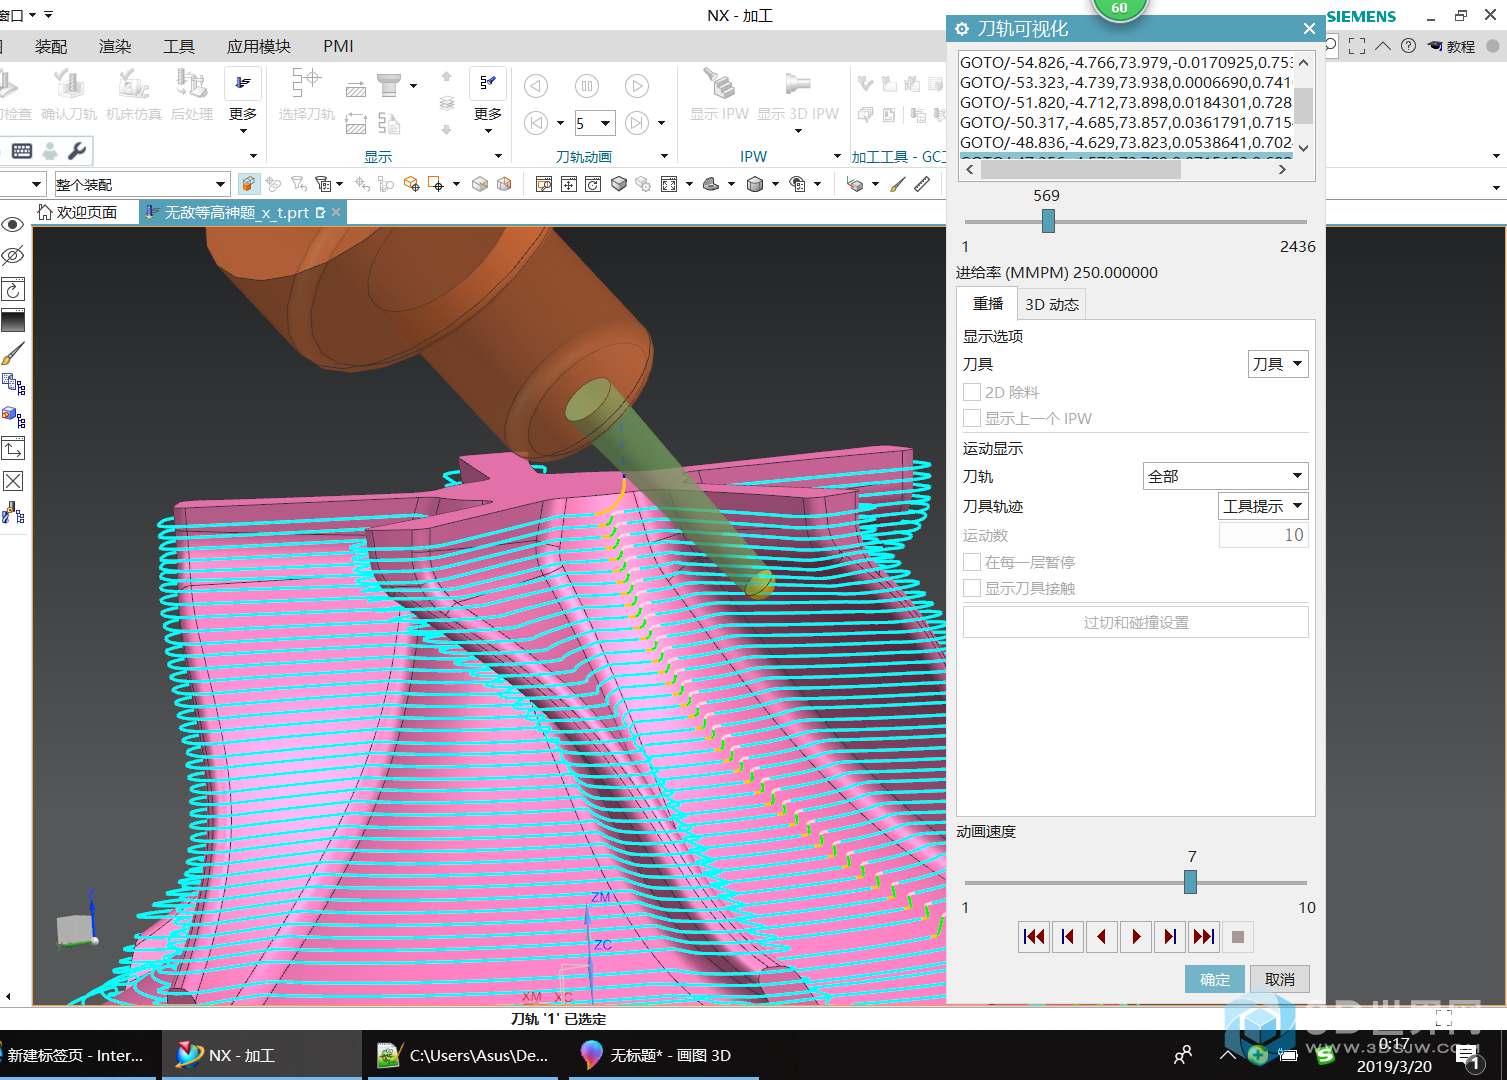Screen dimensions: 1507x1080
Task: Click the measure ruler icon in the view toolbar
Action: point(922,184)
